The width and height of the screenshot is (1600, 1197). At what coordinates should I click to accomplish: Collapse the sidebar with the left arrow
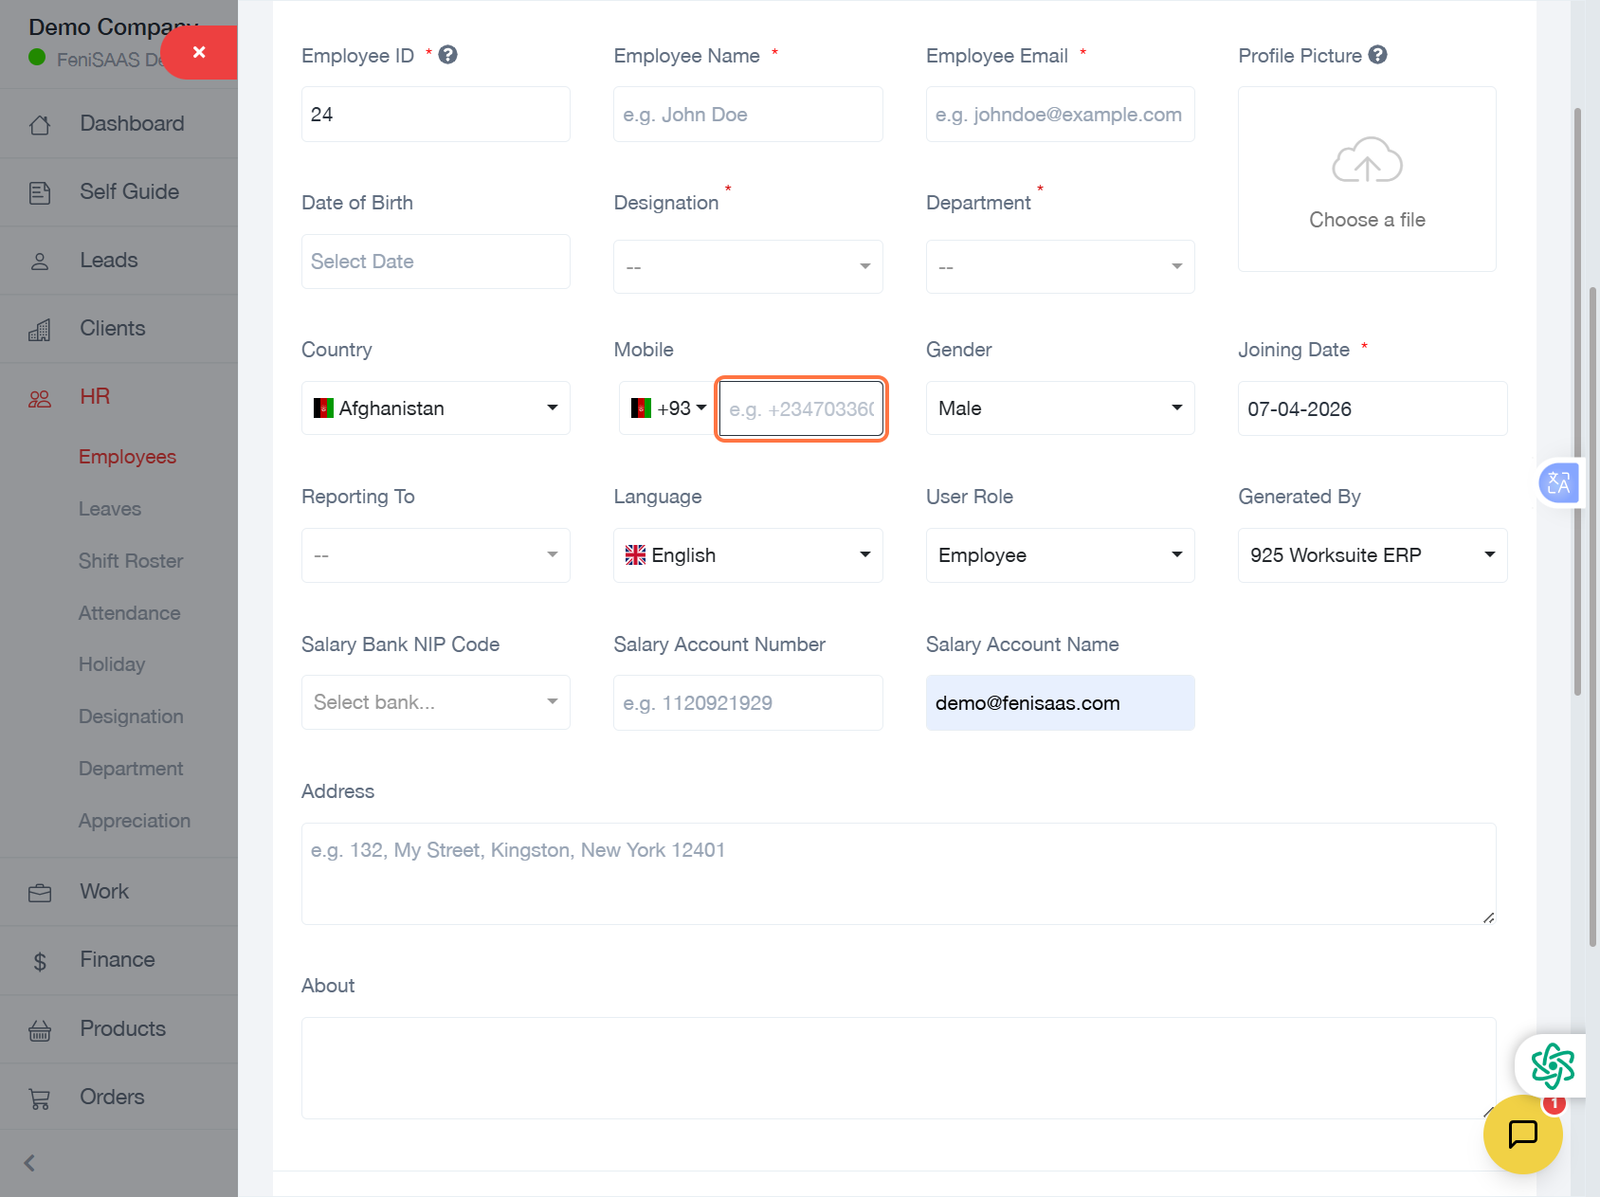tap(30, 1163)
